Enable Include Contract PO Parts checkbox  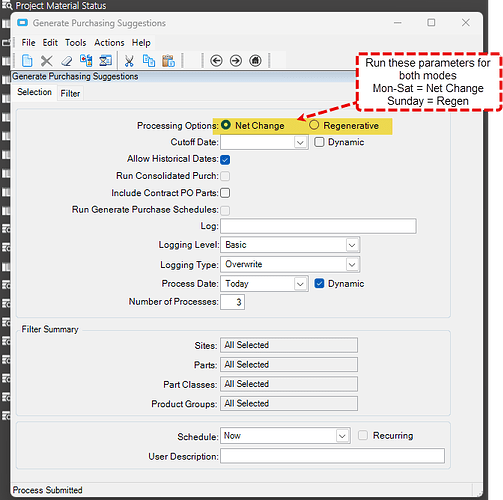225,193
